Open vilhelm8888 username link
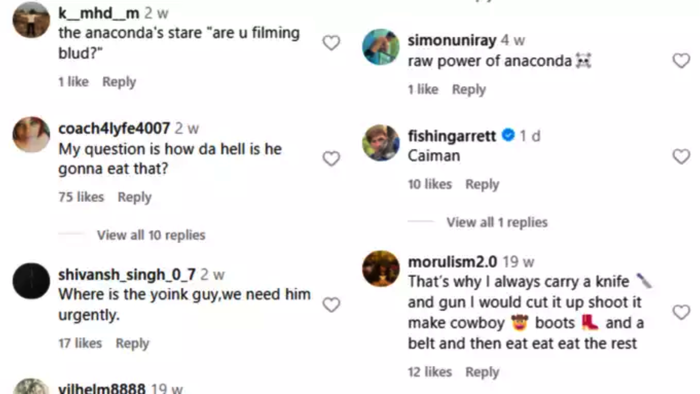Viewport: 700px width, 394px height. (x=102, y=388)
